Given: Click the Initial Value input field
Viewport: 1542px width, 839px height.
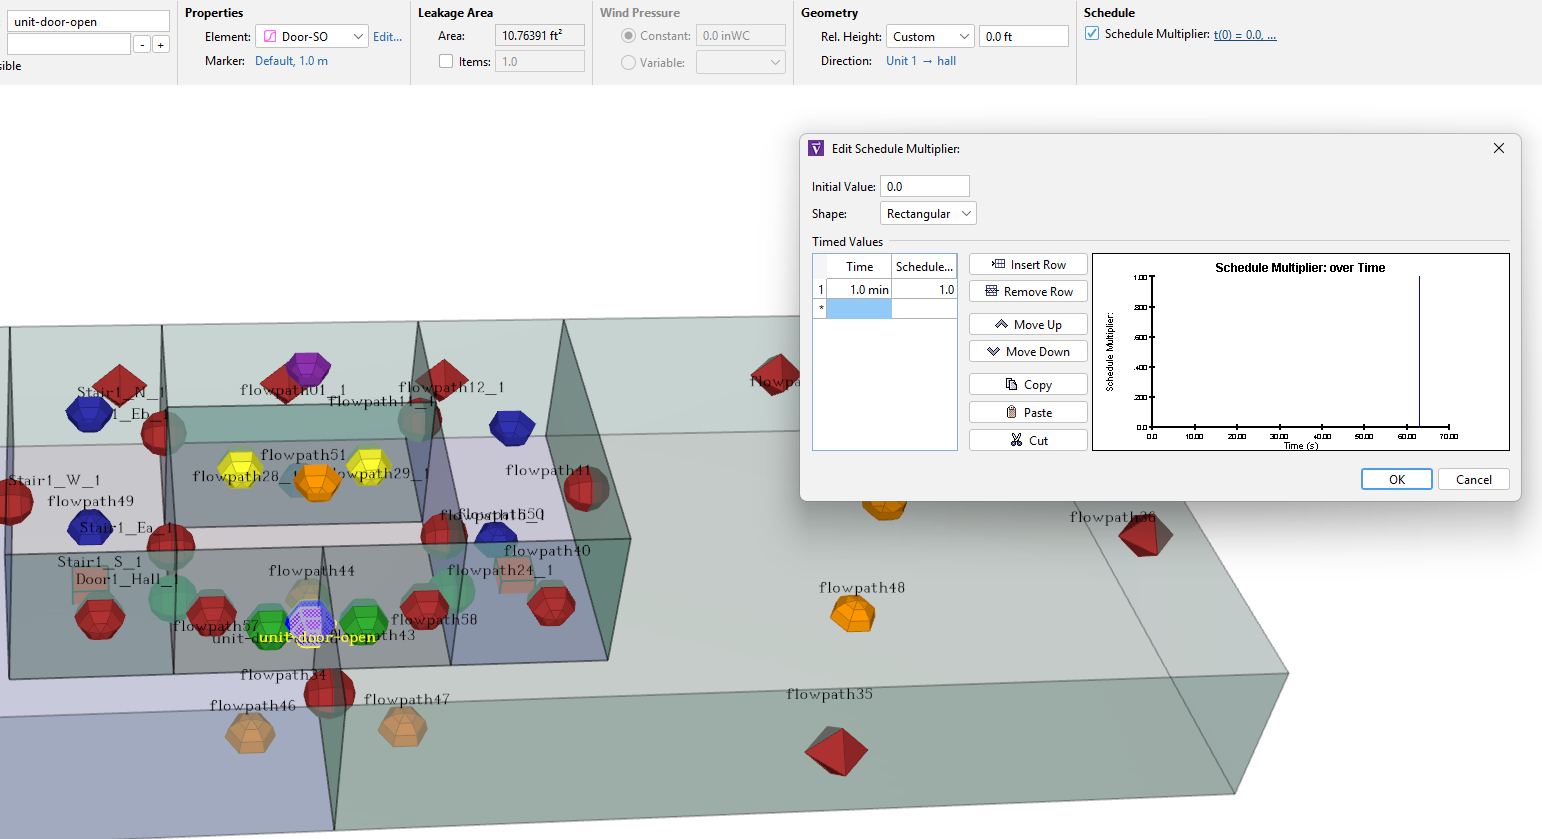Looking at the screenshot, I should click(x=924, y=187).
